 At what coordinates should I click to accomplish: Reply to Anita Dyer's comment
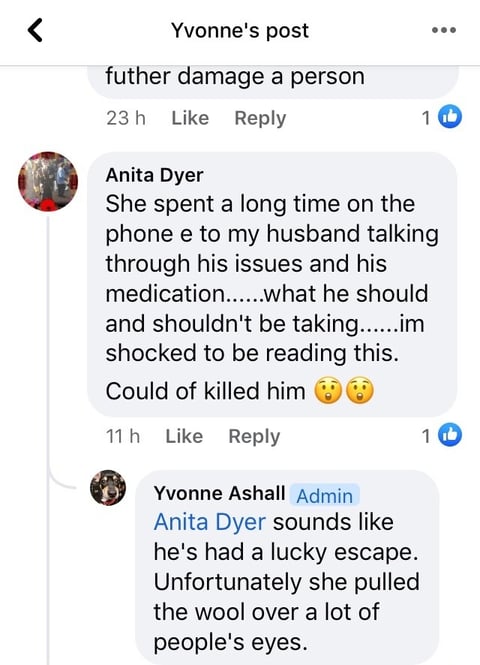click(254, 437)
